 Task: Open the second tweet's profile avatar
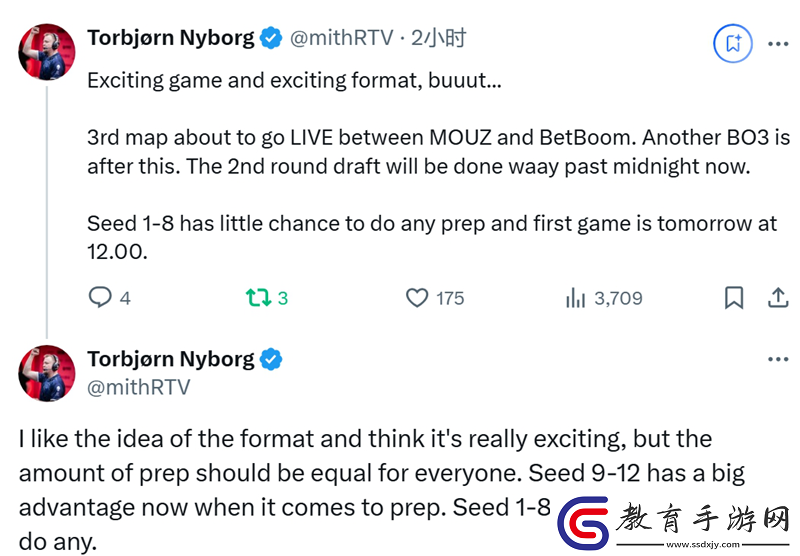click(x=47, y=373)
